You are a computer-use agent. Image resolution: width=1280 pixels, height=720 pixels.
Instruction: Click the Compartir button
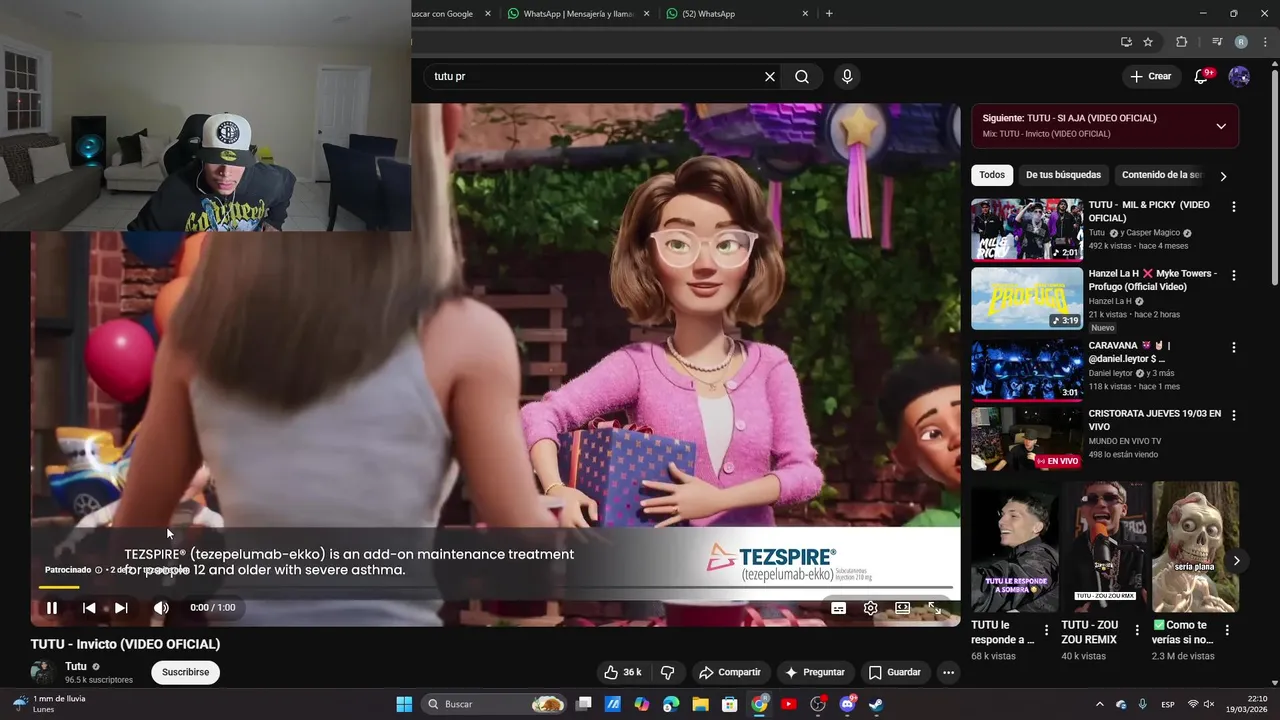tap(730, 672)
